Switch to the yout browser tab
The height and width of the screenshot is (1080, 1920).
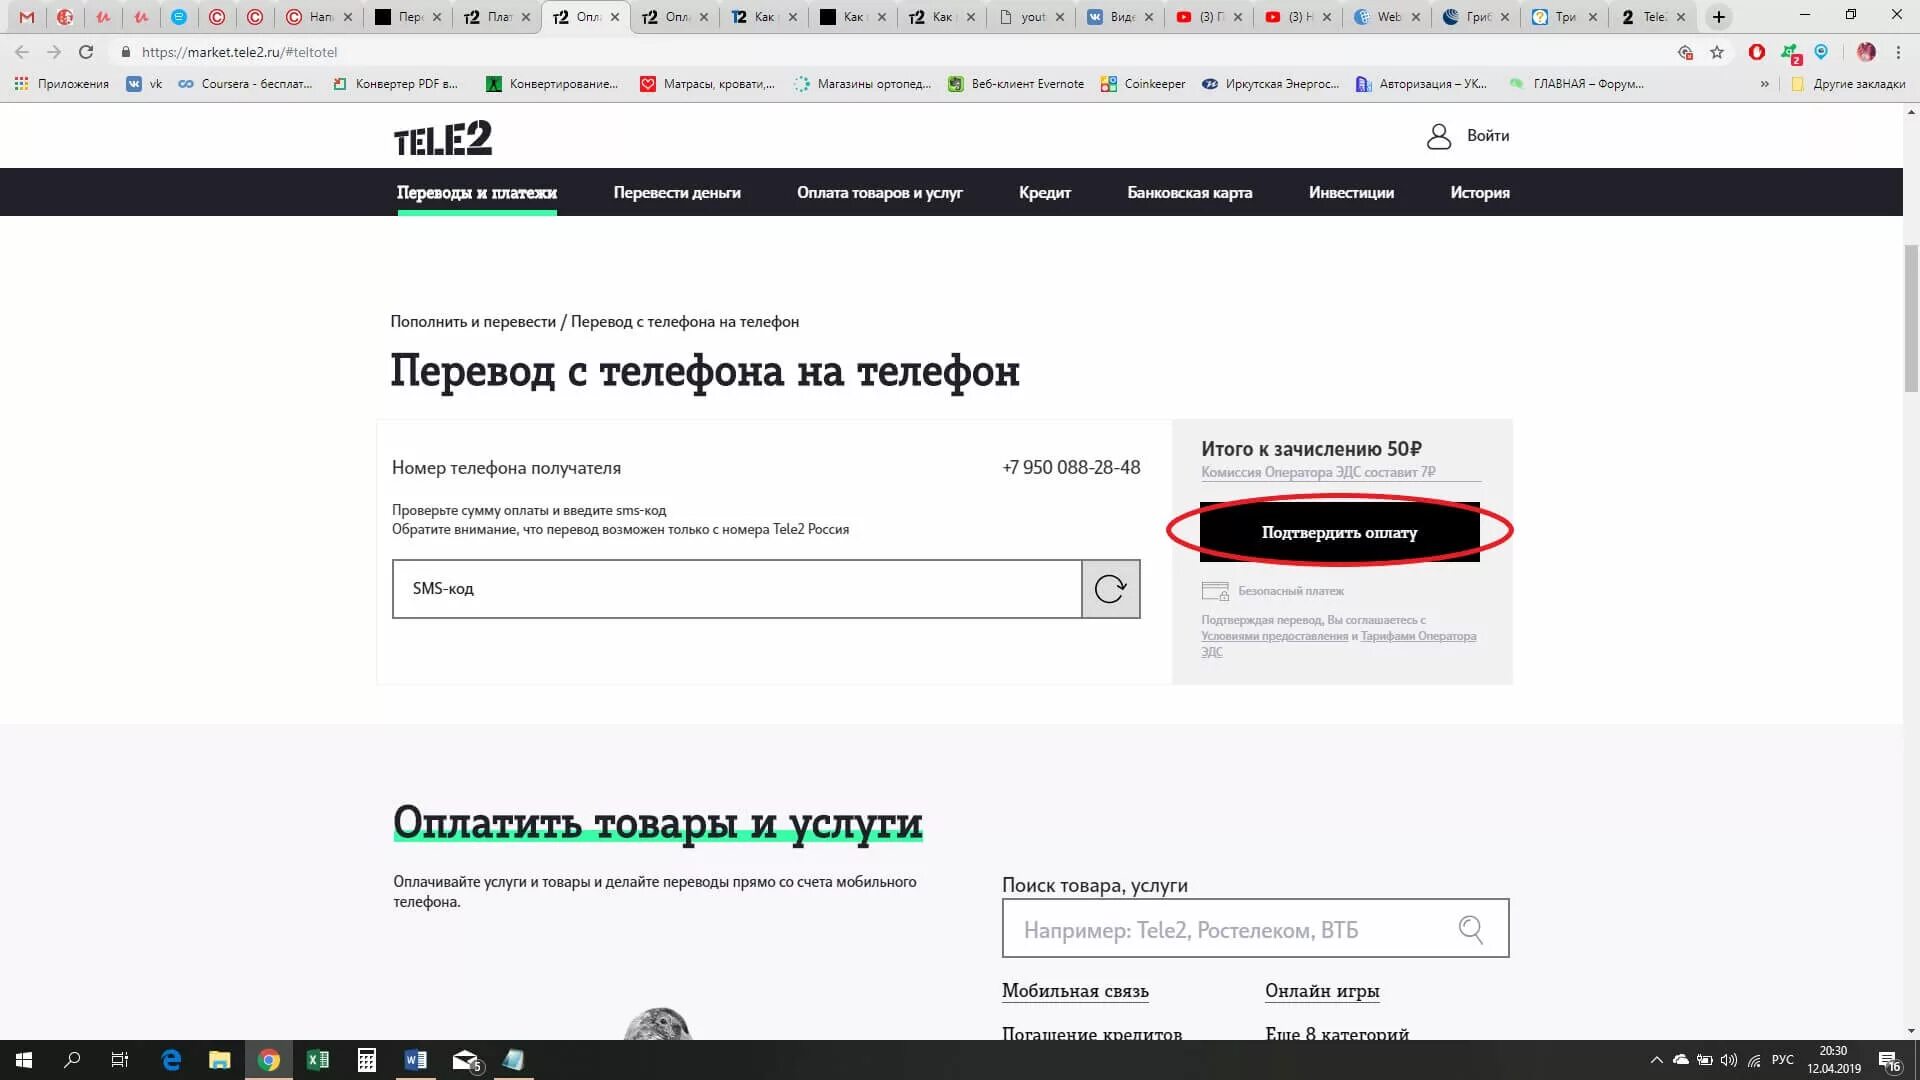coord(1030,17)
